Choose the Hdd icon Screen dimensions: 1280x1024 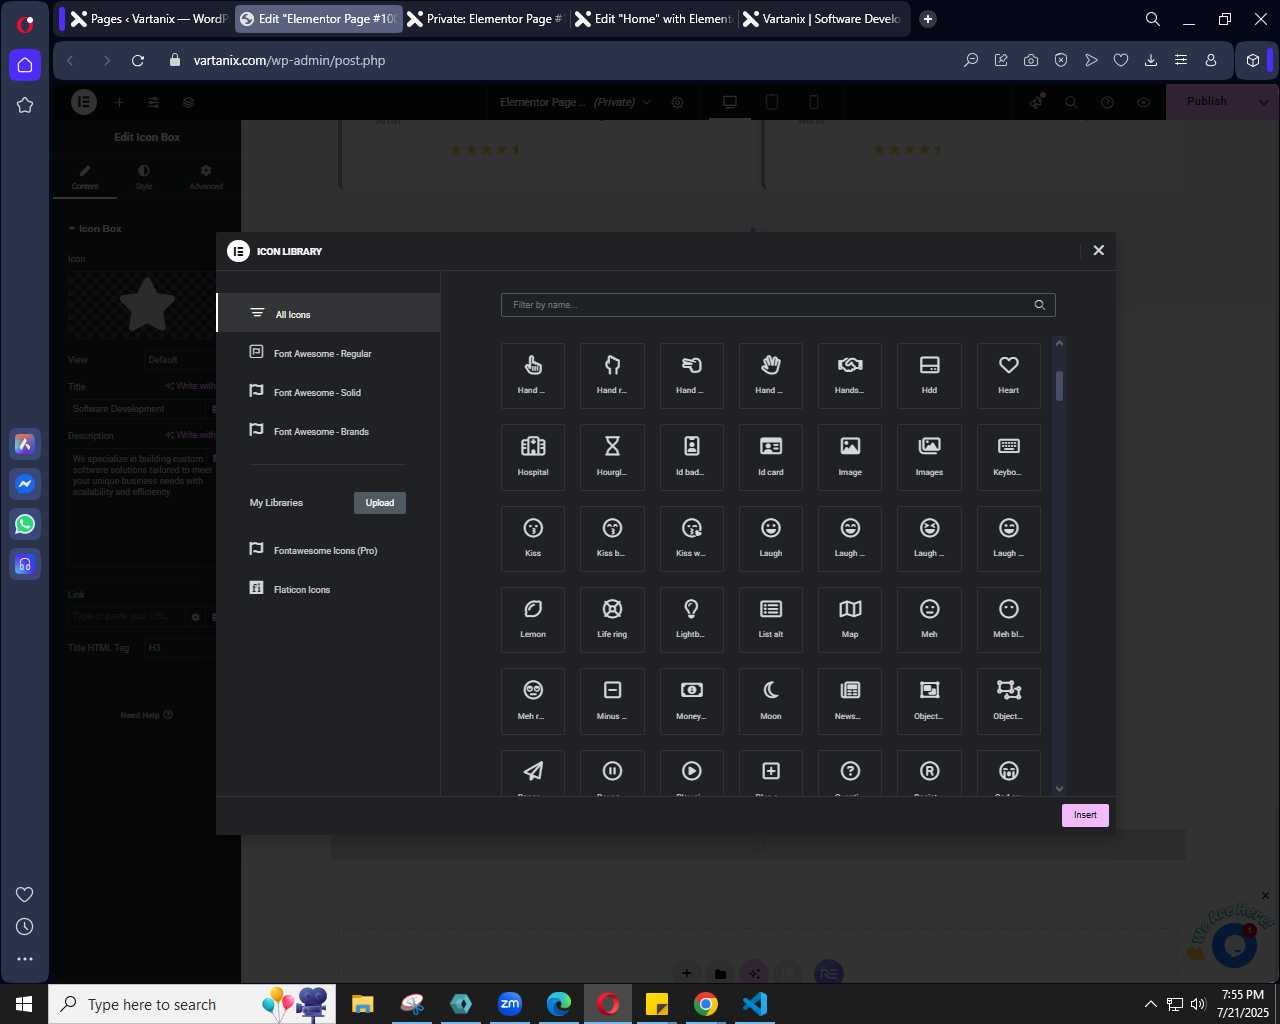coord(929,376)
